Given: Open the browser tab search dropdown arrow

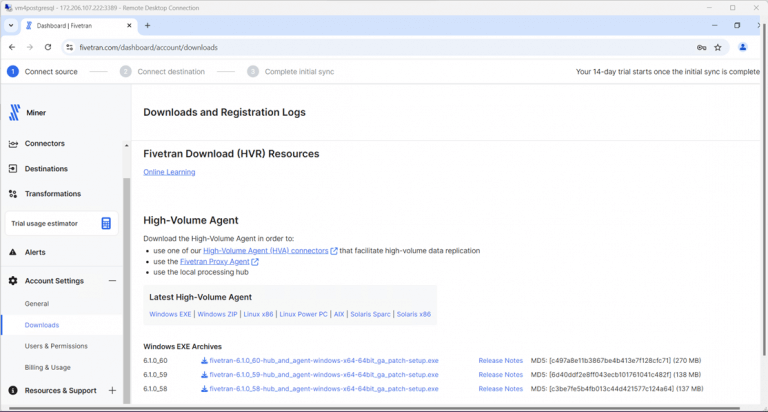Looking at the screenshot, I should (10, 25).
